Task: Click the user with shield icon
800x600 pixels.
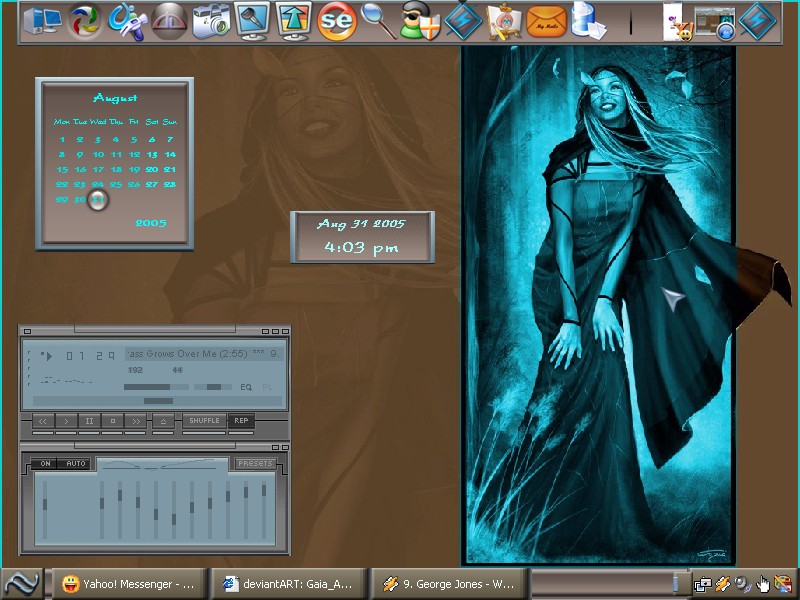Action: (x=420, y=22)
